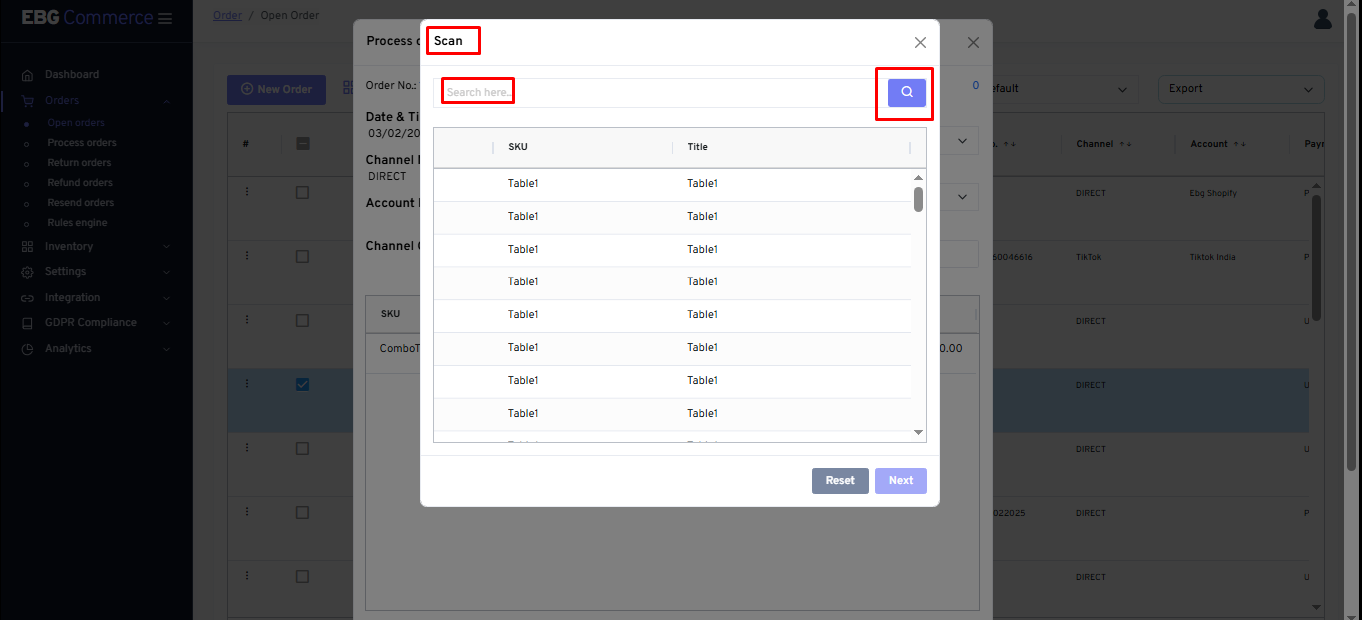Image resolution: width=1362 pixels, height=620 pixels.
Task: Click the magnifier search button in Scan dialog
Action: click(x=904, y=91)
